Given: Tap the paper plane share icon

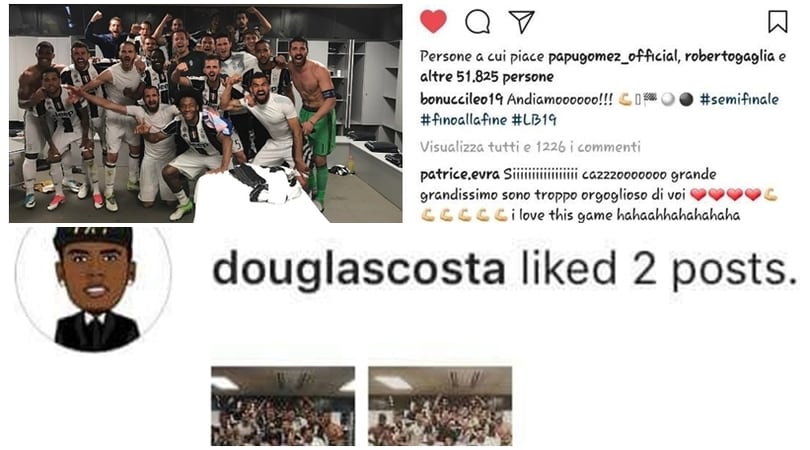Looking at the screenshot, I should (x=521, y=22).
